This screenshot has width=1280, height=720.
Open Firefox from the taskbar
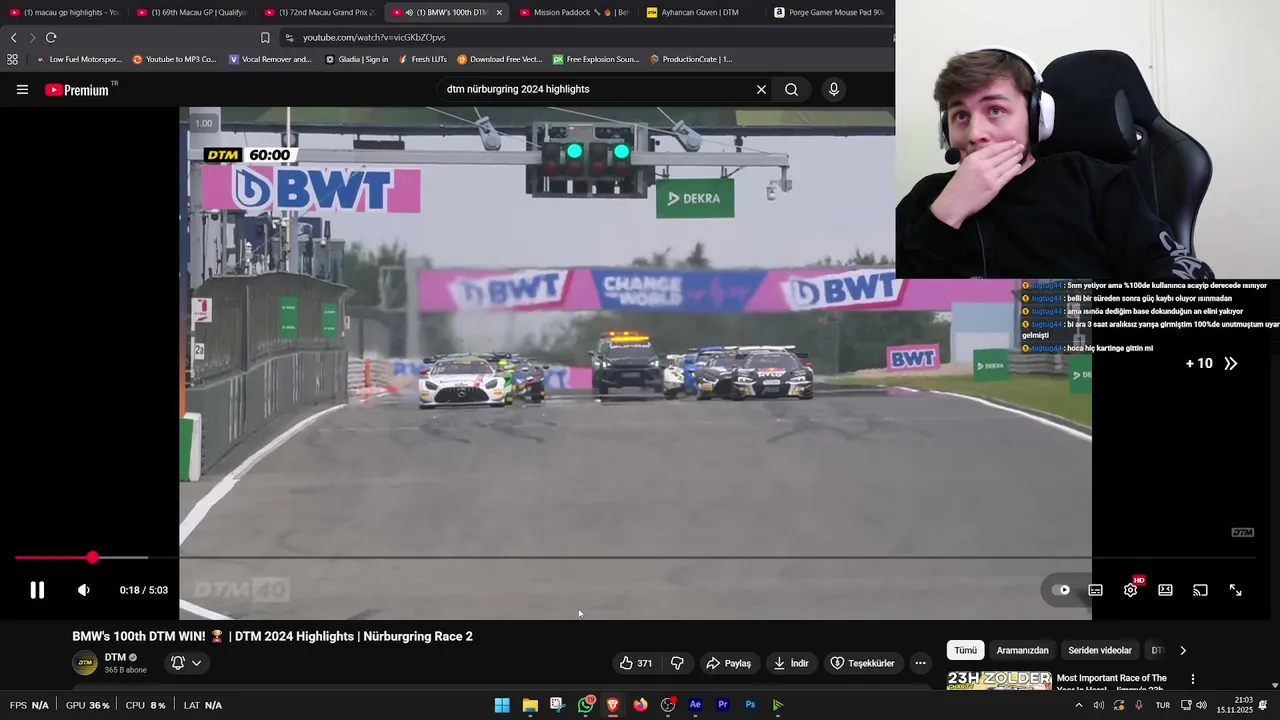pyautogui.click(x=640, y=705)
